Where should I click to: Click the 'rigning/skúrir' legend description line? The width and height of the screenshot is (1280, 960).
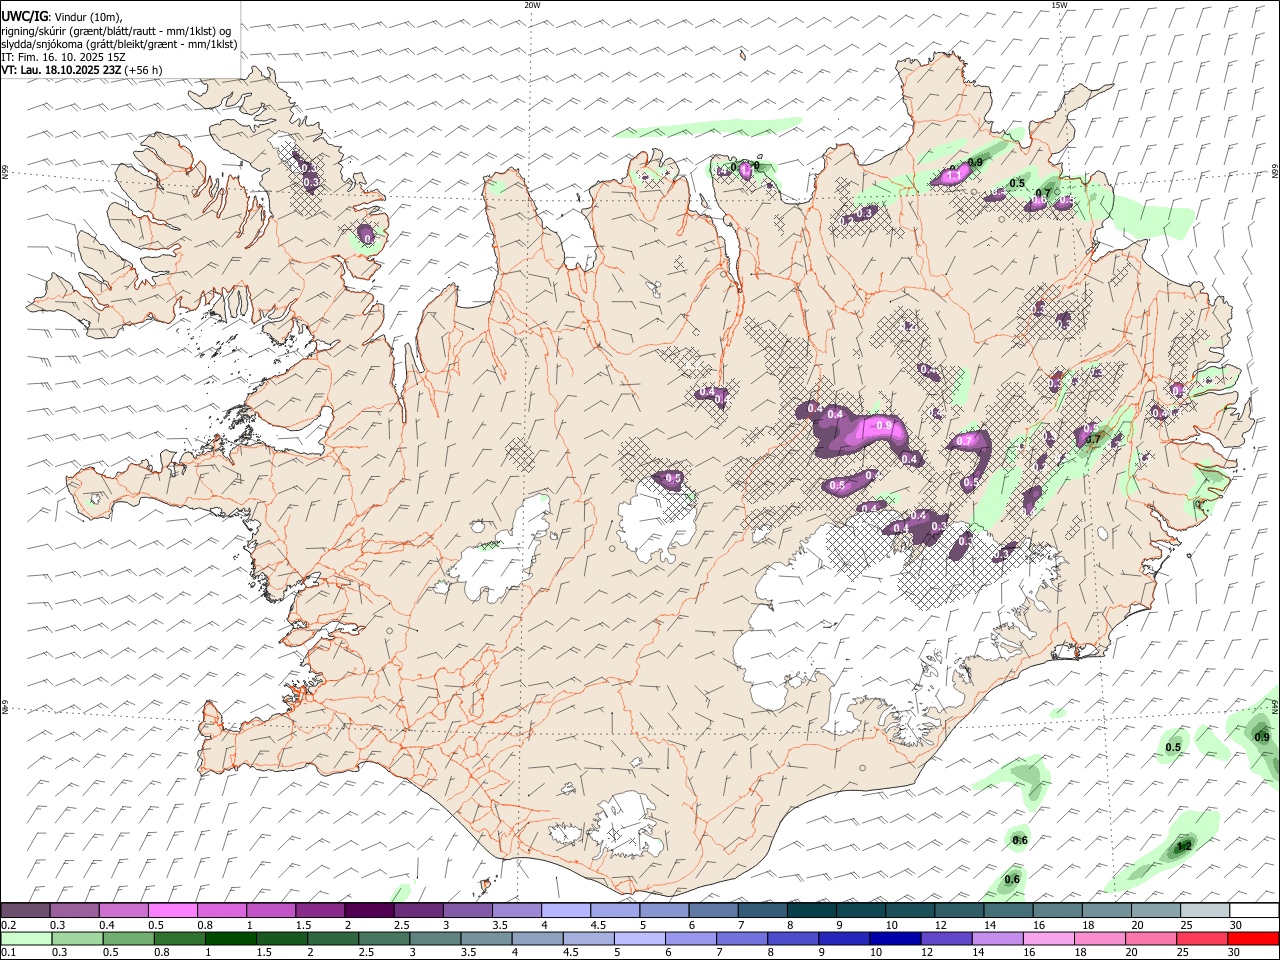pos(116,30)
